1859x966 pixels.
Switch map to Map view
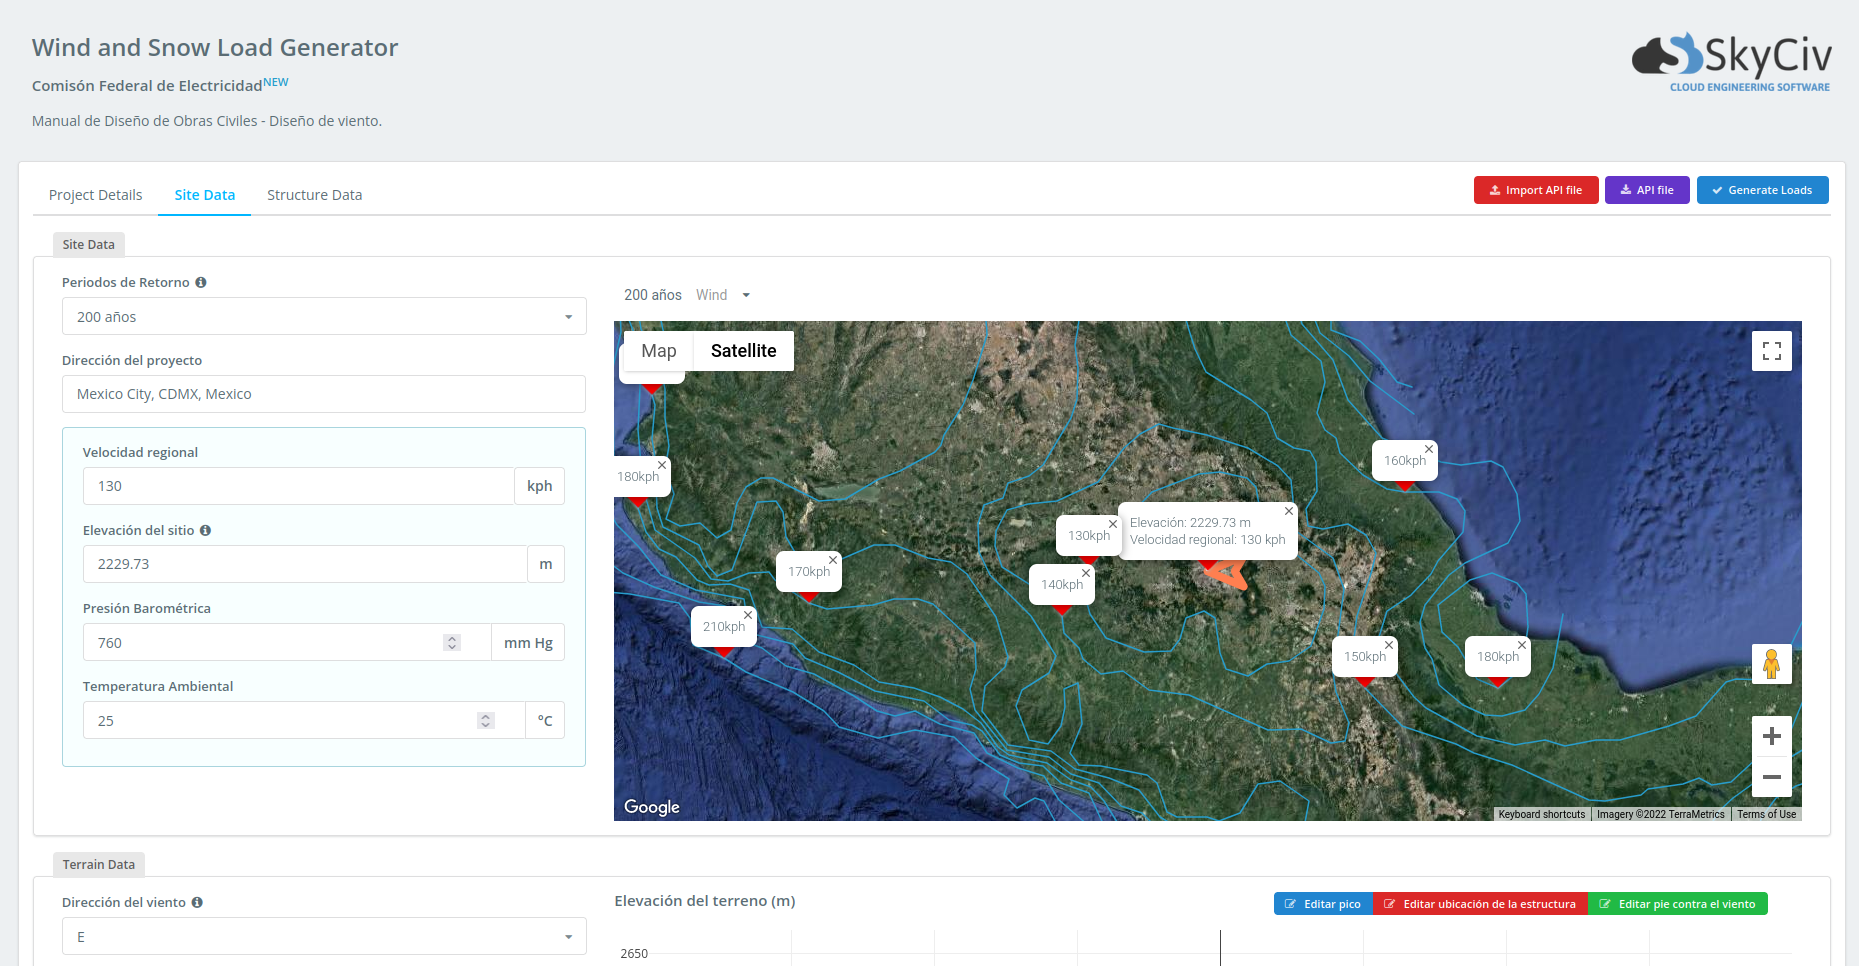click(658, 351)
